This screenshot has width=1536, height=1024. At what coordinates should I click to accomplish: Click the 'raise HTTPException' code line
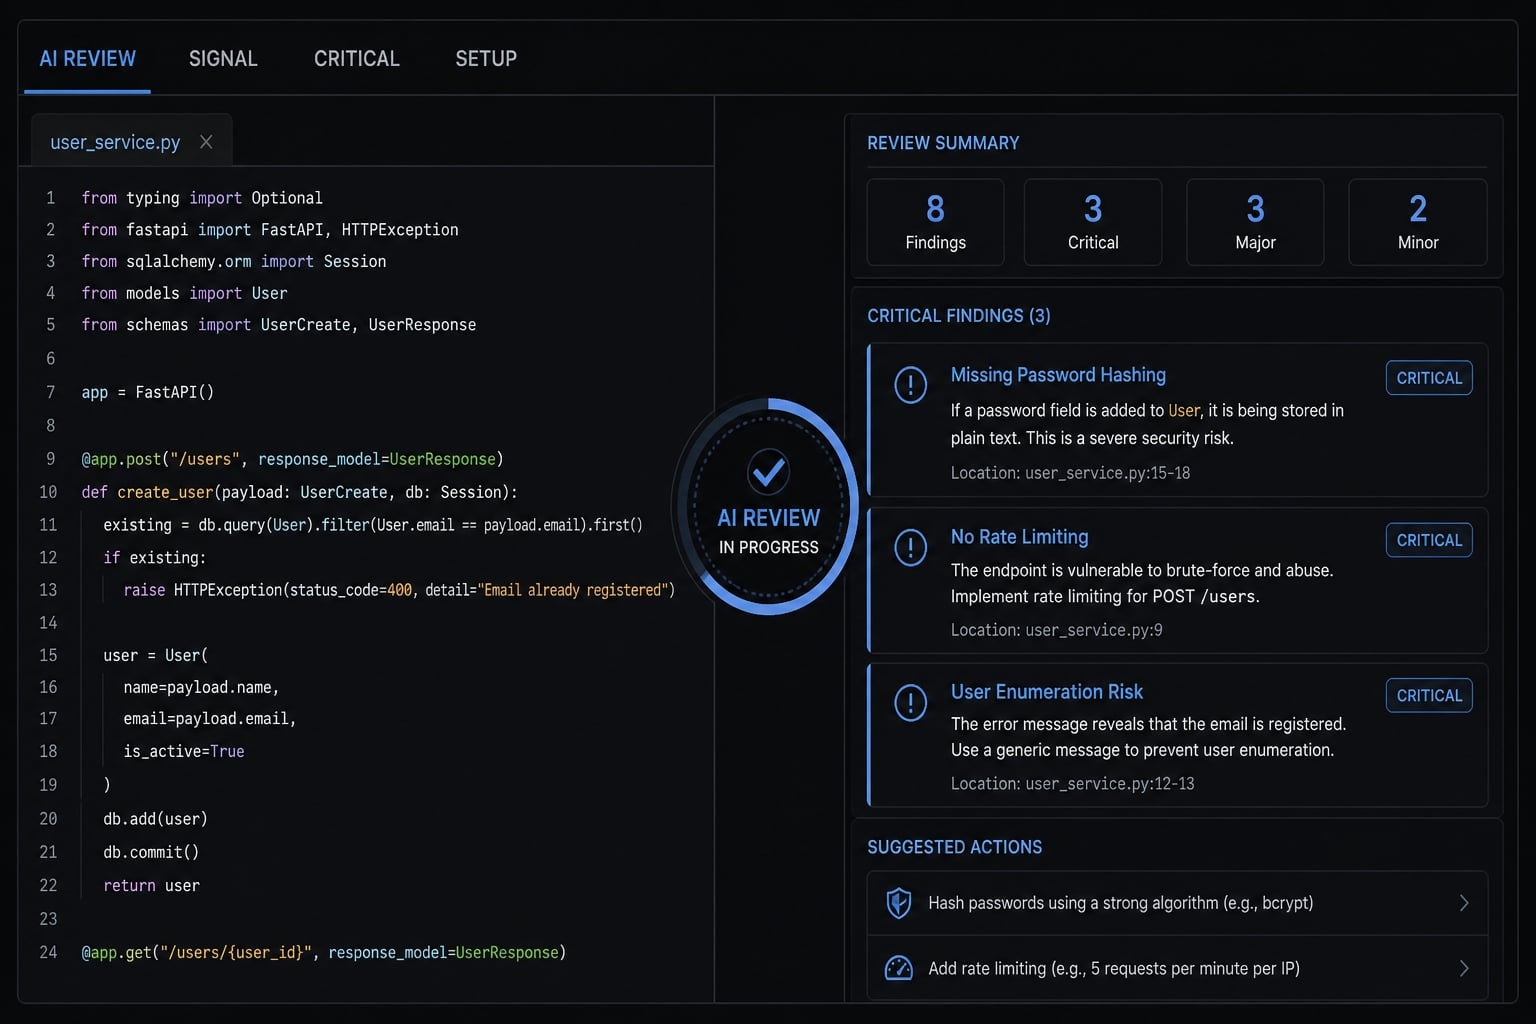pos(399,590)
